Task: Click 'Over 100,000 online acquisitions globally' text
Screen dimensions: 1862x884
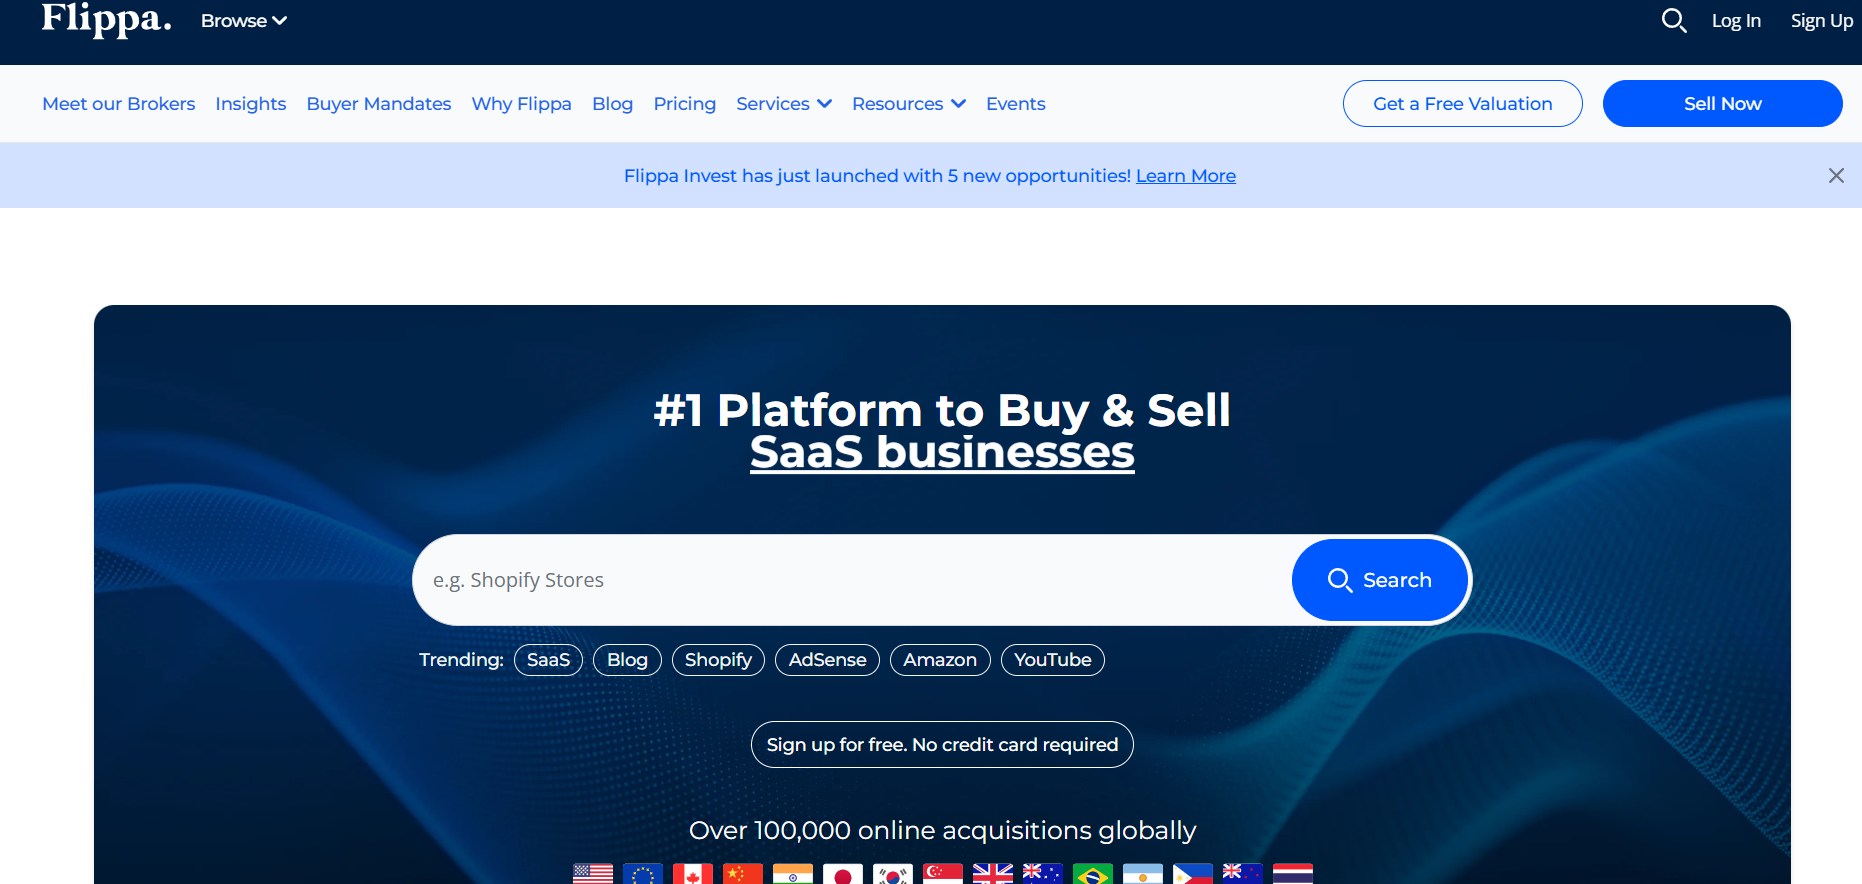Action: click(x=942, y=831)
